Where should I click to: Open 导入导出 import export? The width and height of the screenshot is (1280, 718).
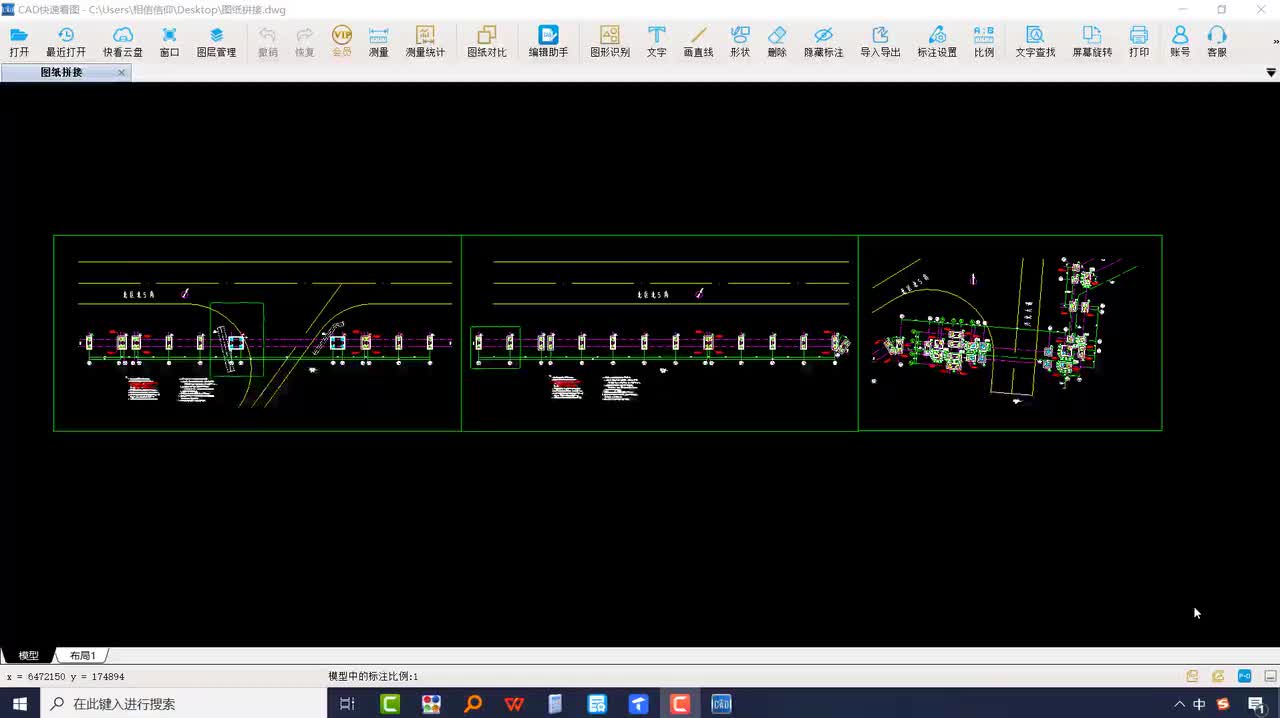click(x=880, y=42)
